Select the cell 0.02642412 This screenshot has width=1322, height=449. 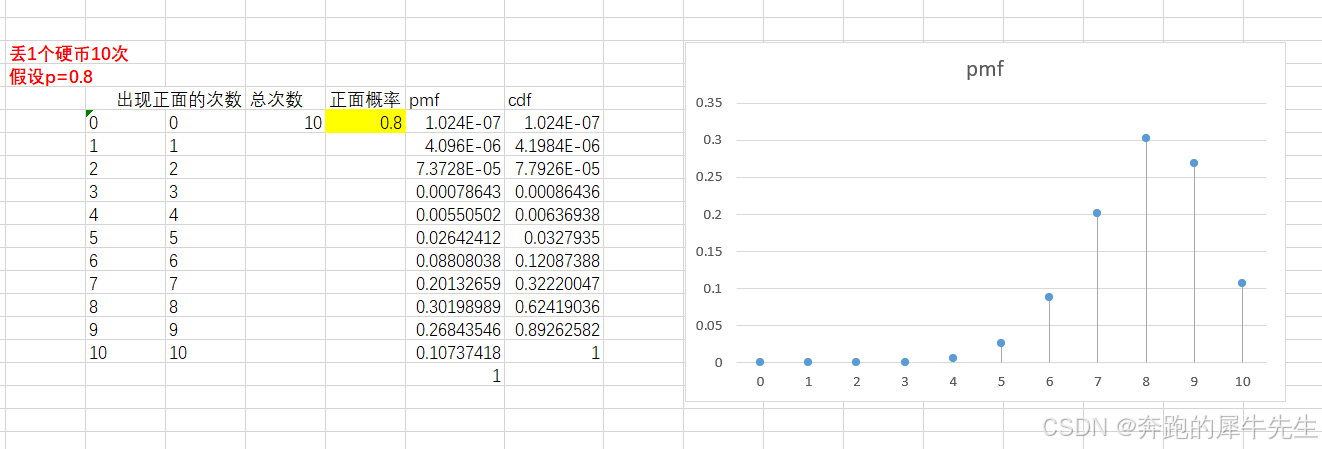point(454,238)
